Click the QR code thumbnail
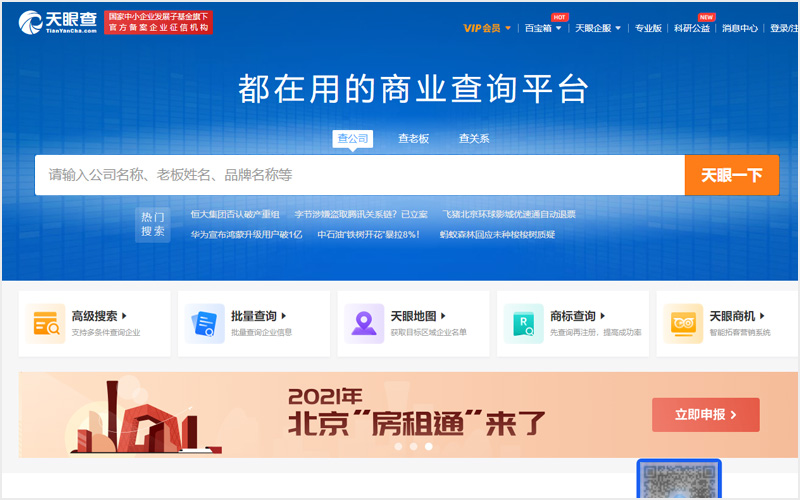 679,480
